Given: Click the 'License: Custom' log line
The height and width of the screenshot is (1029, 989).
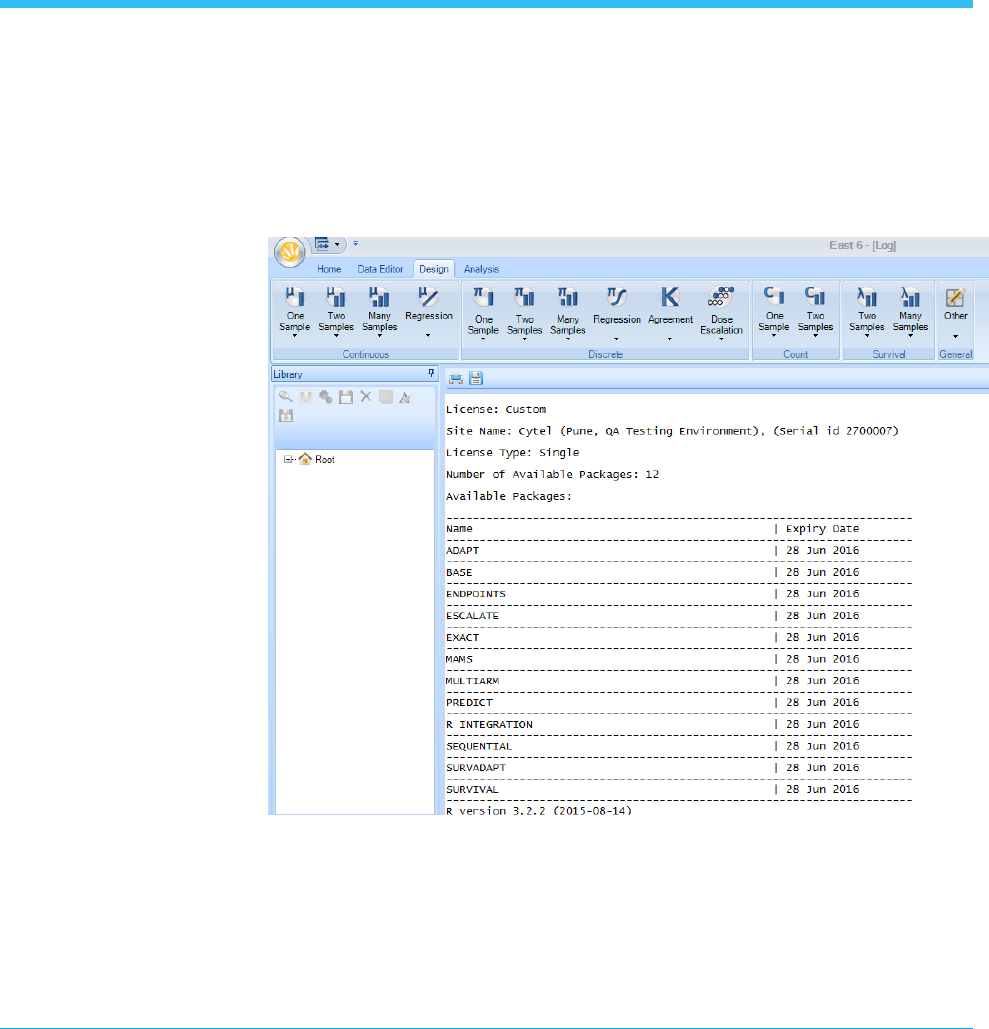Looking at the screenshot, I should (x=496, y=410).
